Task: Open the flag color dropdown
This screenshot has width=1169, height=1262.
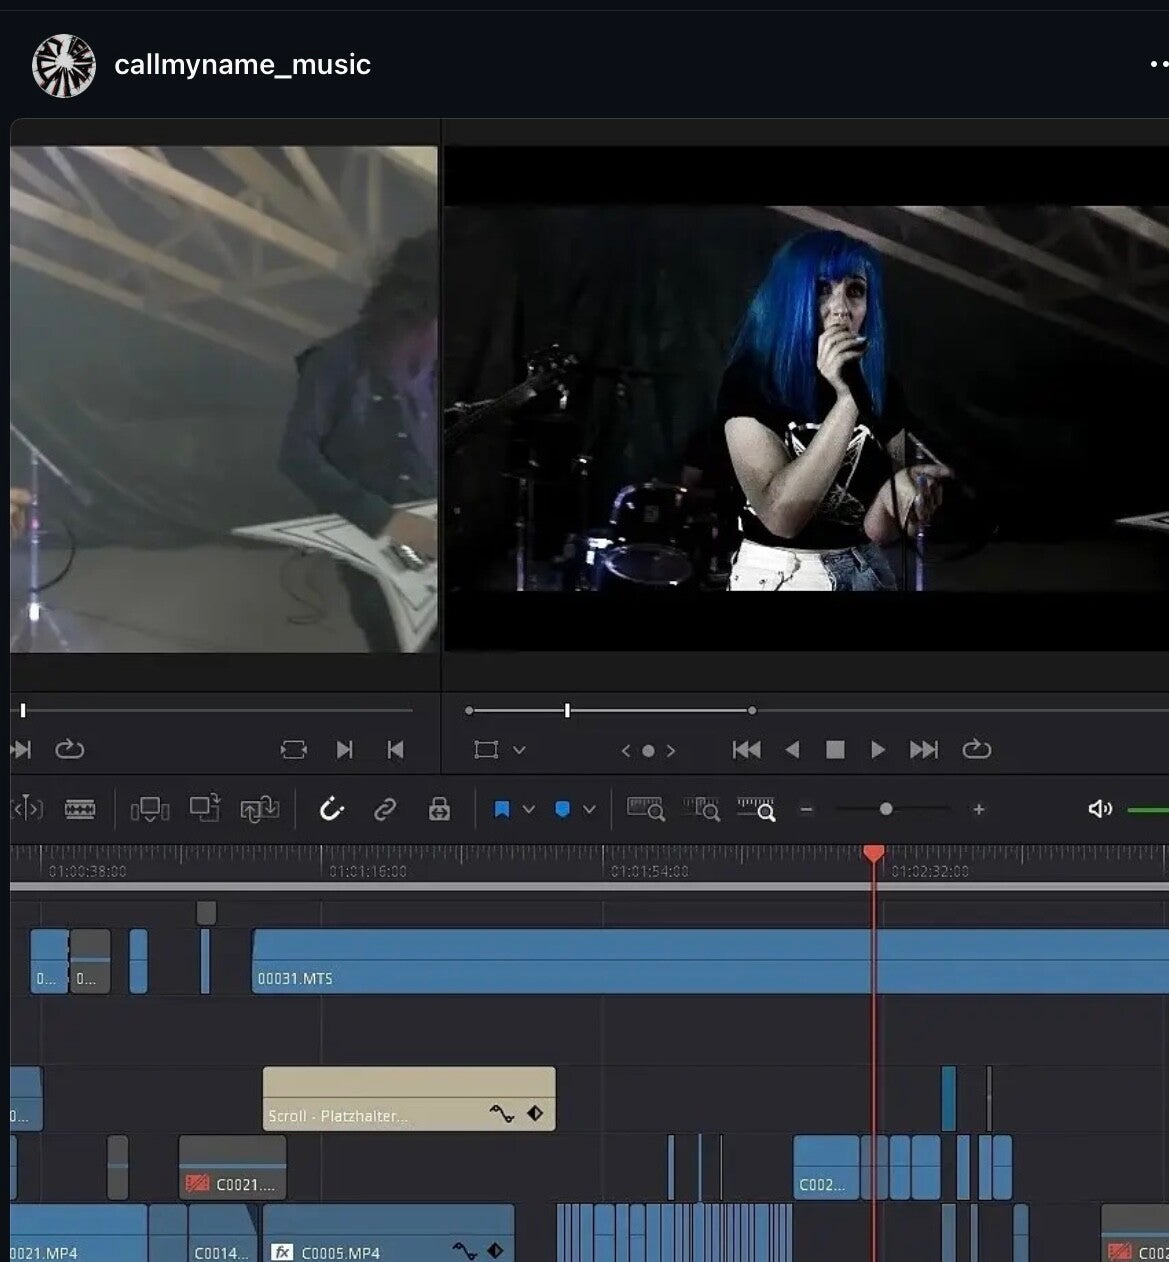Action: pyautogui.click(x=529, y=809)
